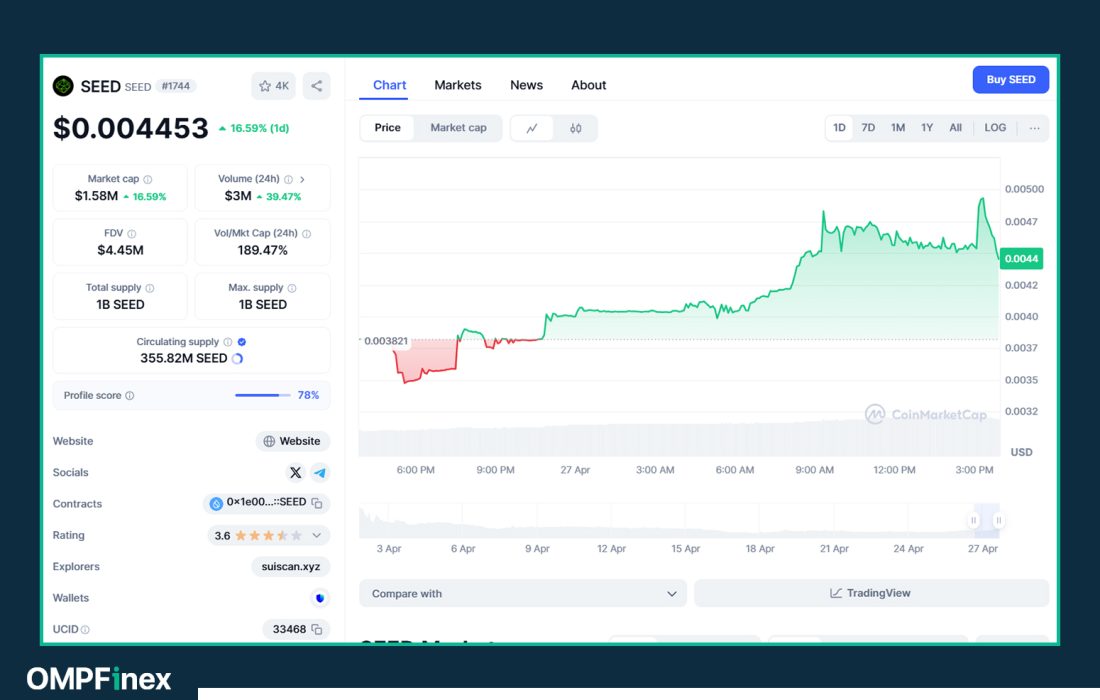Click the Vol/Mkt Cap info icon
Image resolution: width=1100 pixels, height=700 pixels.
click(x=306, y=234)
